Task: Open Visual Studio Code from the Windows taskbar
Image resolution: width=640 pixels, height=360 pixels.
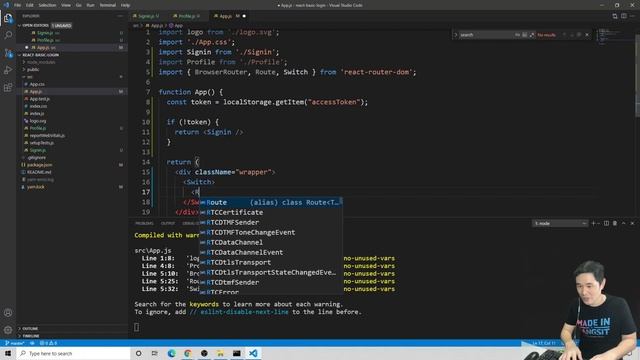Action: point(253,353)
